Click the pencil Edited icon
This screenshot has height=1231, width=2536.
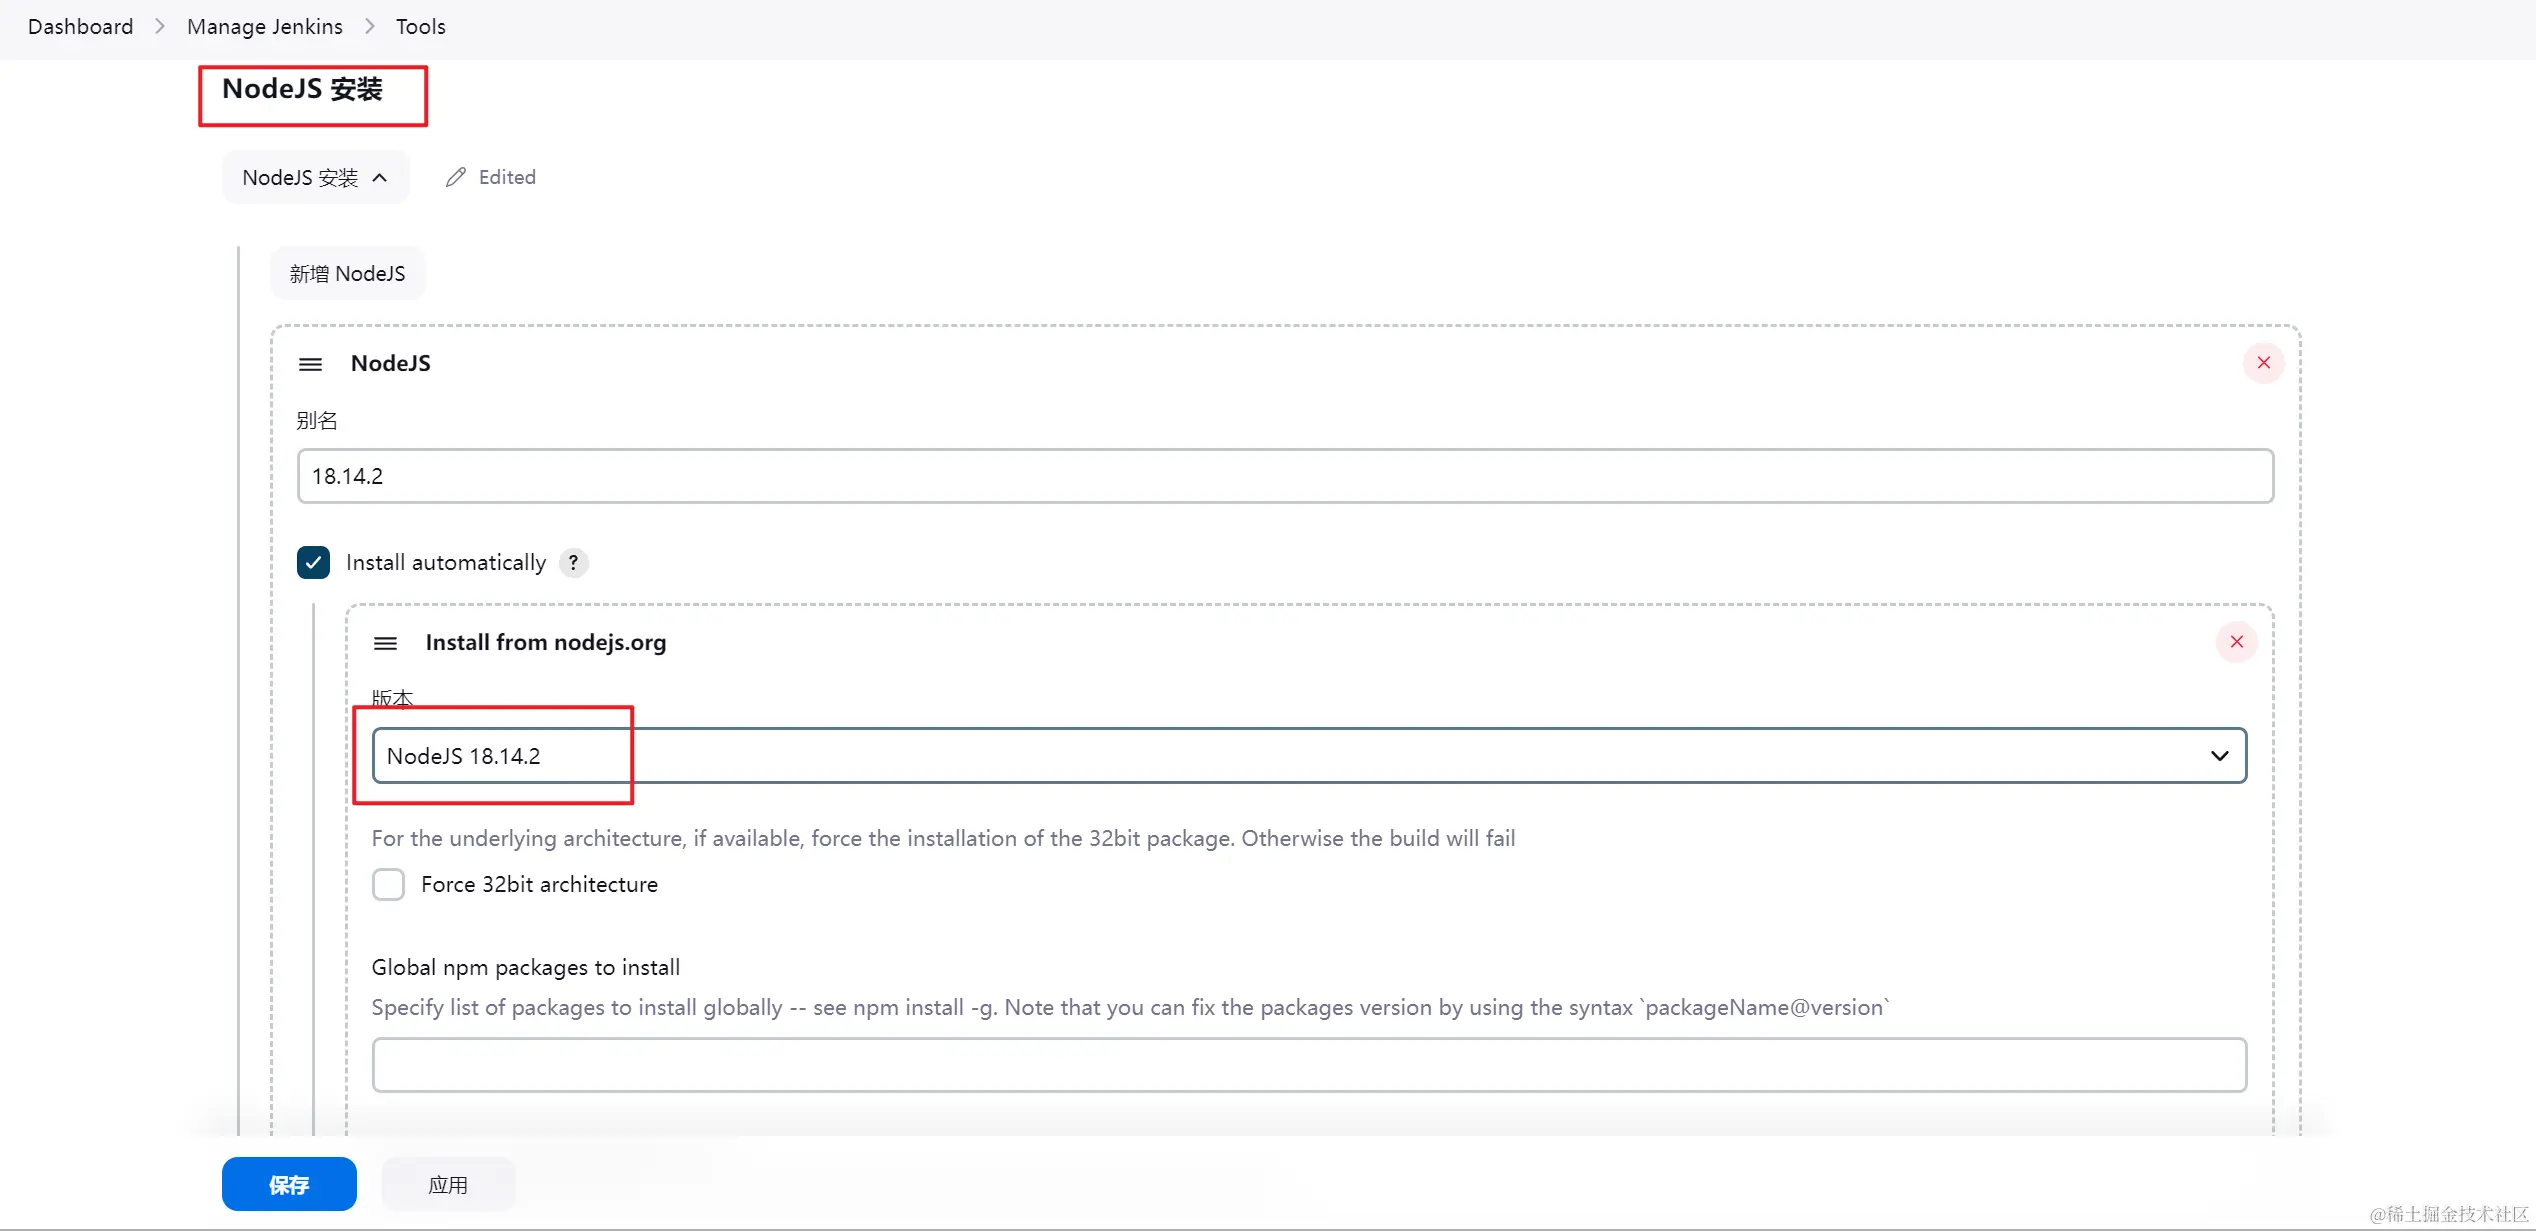coord(456,177)
